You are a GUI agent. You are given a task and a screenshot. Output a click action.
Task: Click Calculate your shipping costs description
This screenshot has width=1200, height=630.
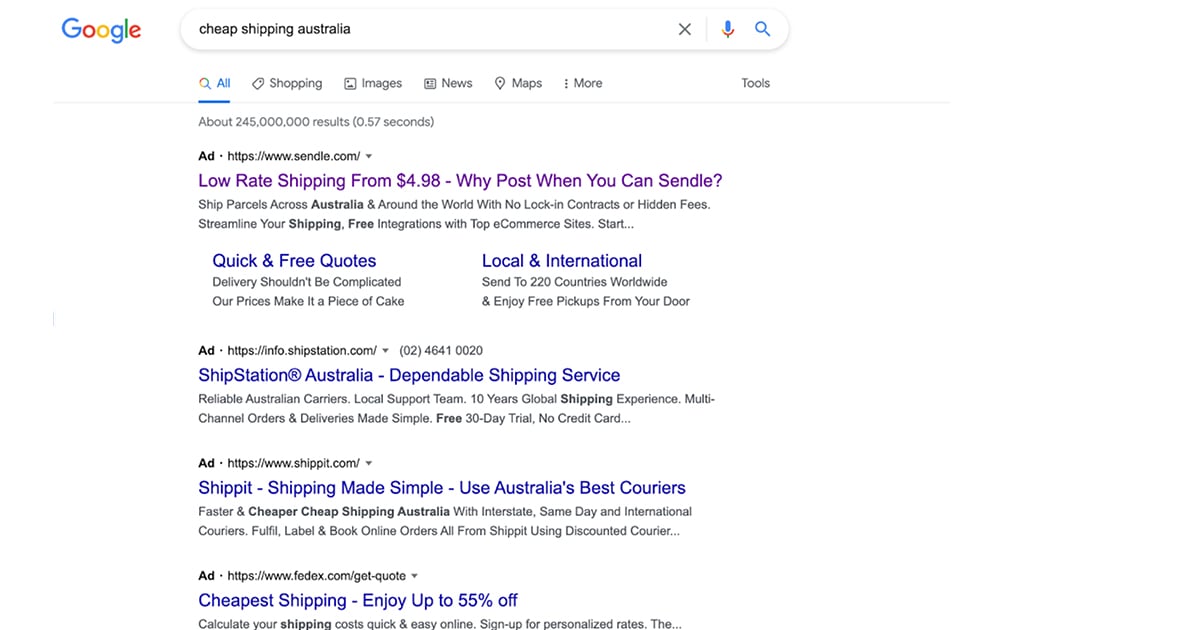pyautogui.click(x=440, y=624)
